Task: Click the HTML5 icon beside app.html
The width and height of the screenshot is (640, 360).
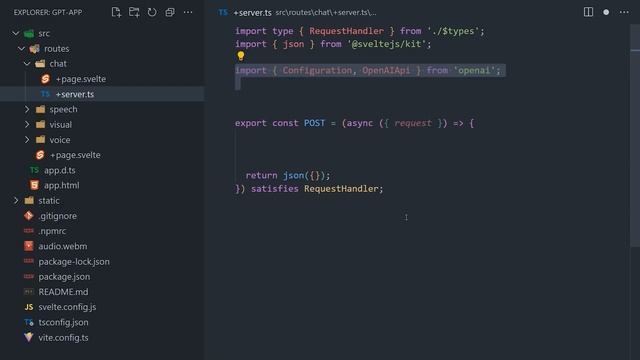Action: point(34,185)
